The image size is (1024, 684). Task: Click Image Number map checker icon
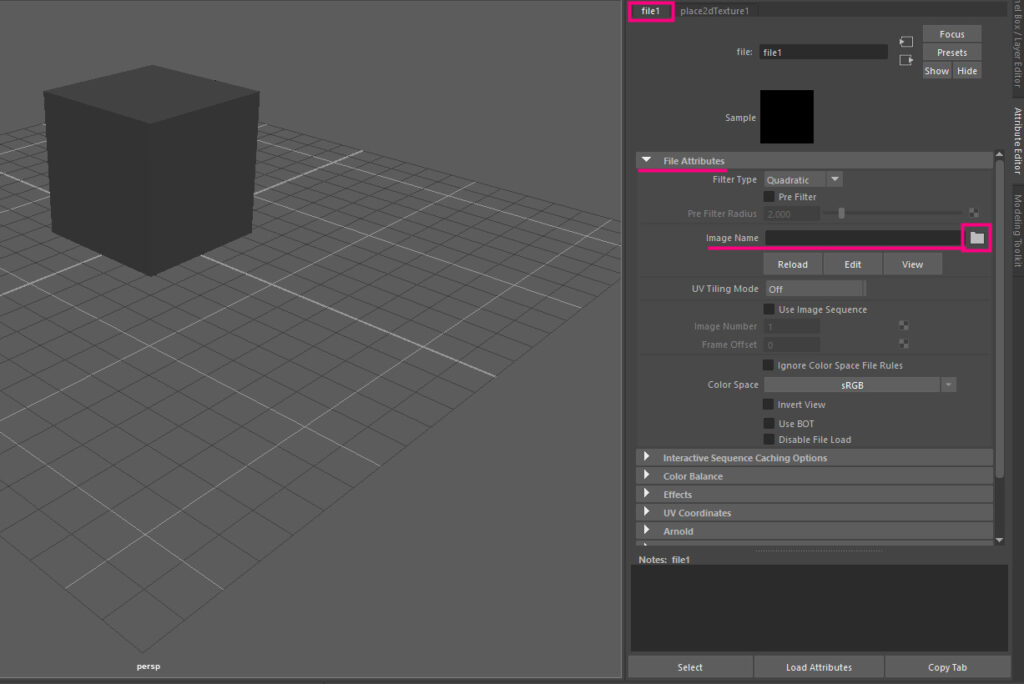pyautogui.click(x=904, y=325)
